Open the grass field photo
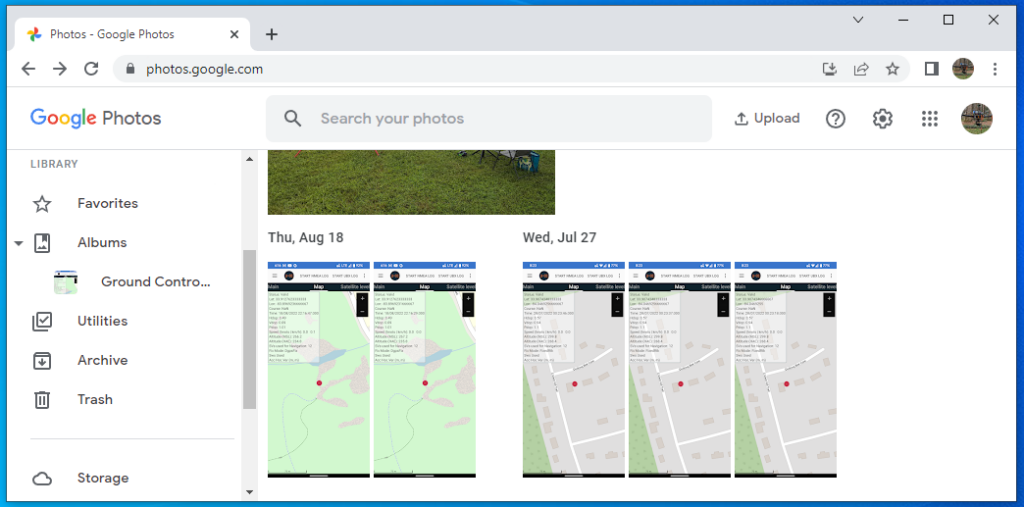 (x=411, y=182)
